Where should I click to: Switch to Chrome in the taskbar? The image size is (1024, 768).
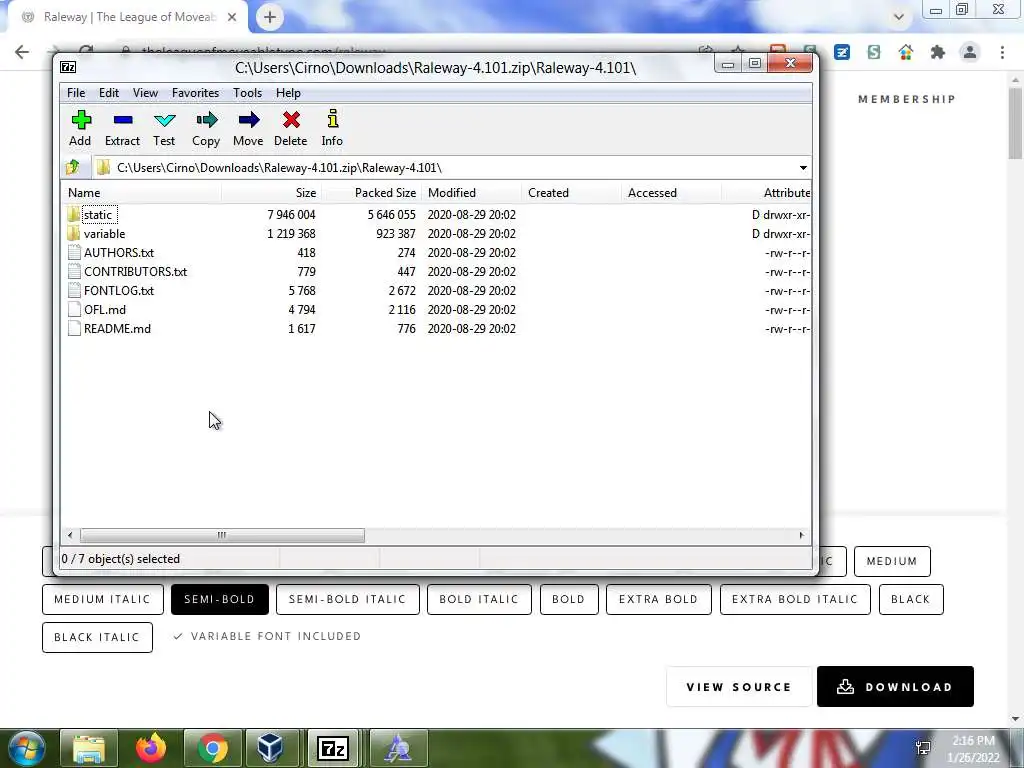pos(213,748)
